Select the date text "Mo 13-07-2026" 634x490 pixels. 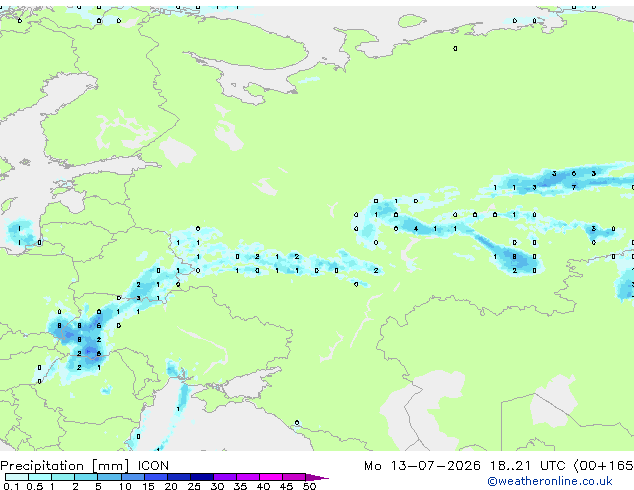(x=422, y=466)
